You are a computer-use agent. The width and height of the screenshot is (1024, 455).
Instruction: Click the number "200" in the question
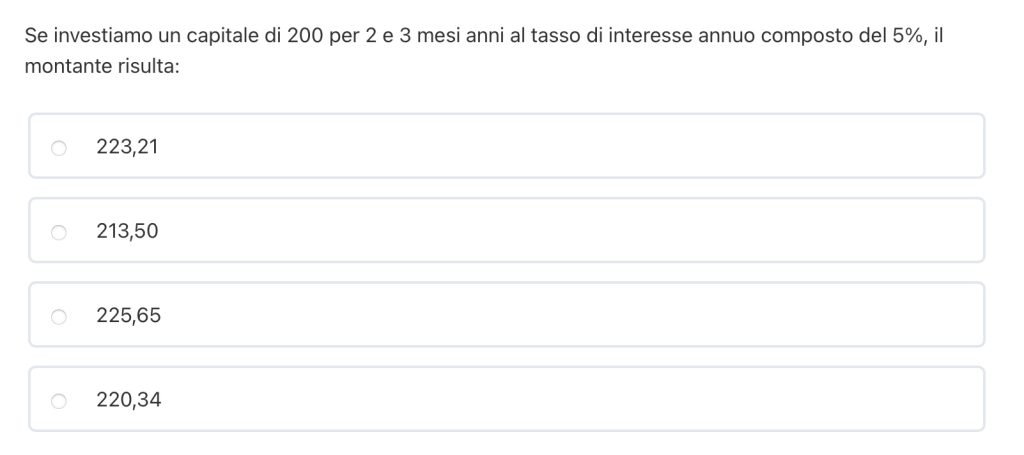[304, 36]
